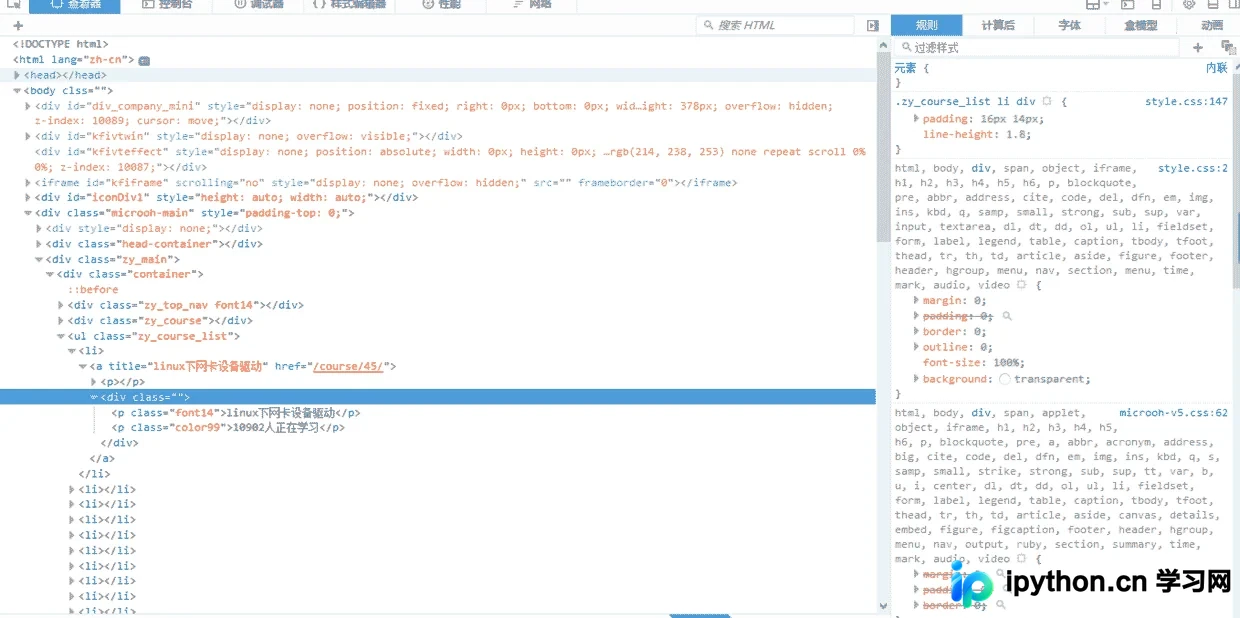Open the style.css:2 source link

click(1193, 168)
